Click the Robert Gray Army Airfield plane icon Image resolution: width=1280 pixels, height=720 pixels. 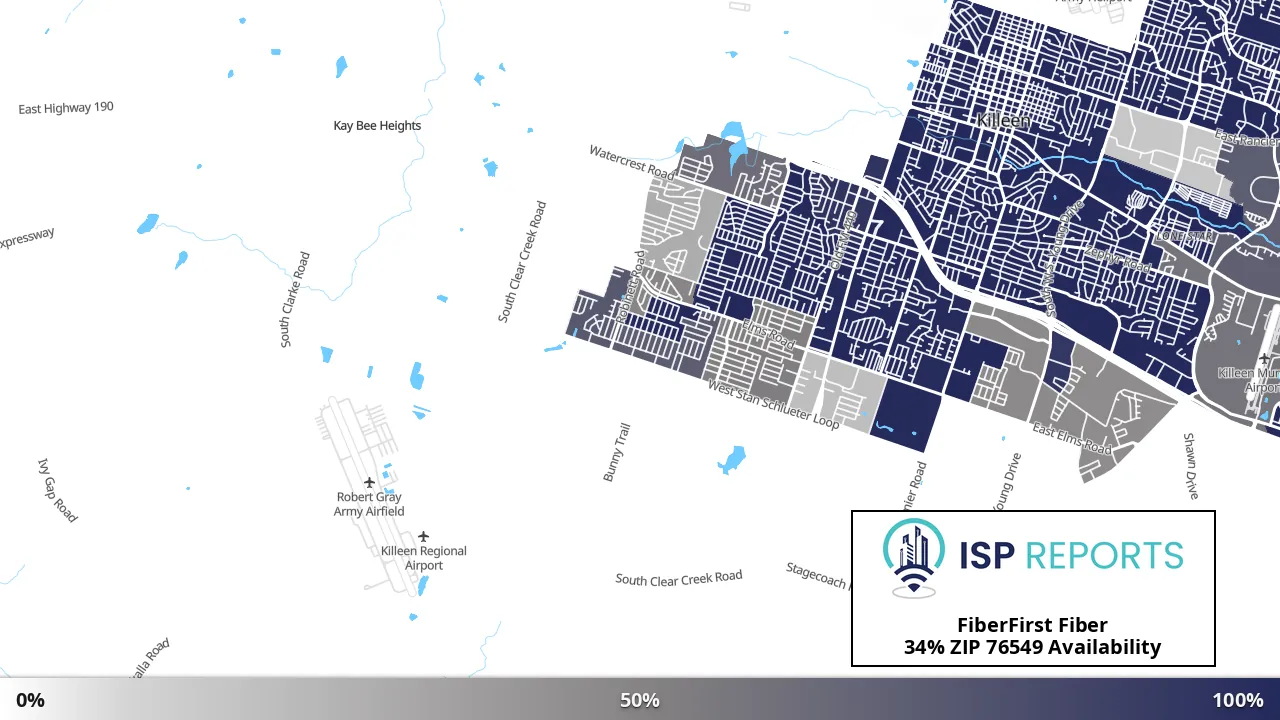(369, 482)
